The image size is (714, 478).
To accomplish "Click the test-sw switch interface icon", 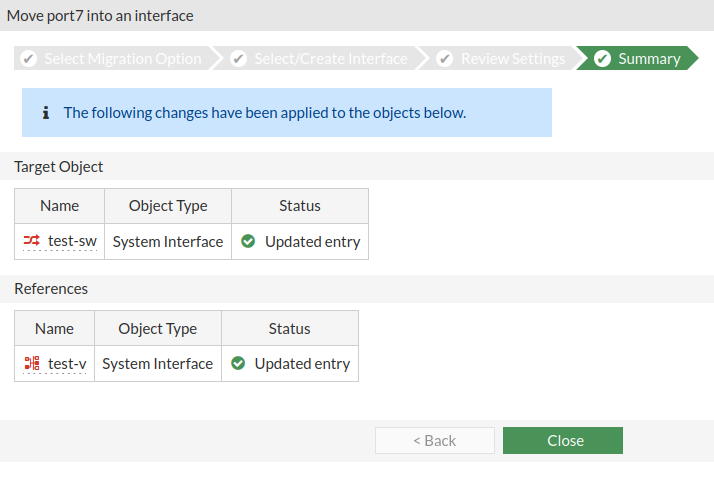I will (32, 241).
